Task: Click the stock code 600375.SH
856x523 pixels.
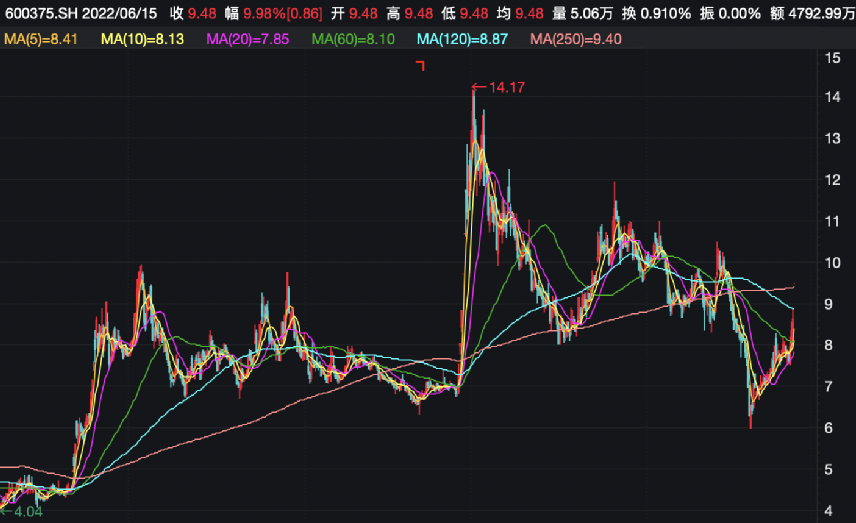Action: click(x=43, y=14)
